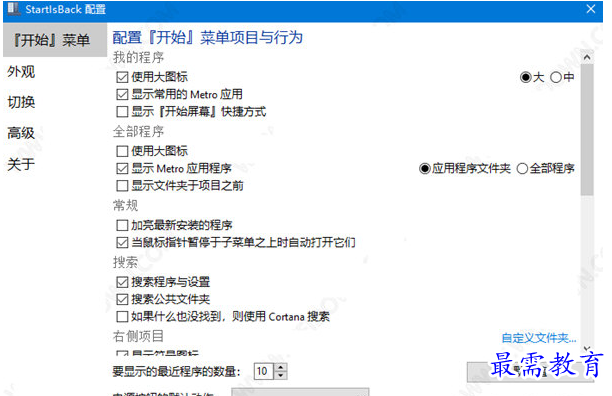Click the 常规 section heading

coord(126,205)
